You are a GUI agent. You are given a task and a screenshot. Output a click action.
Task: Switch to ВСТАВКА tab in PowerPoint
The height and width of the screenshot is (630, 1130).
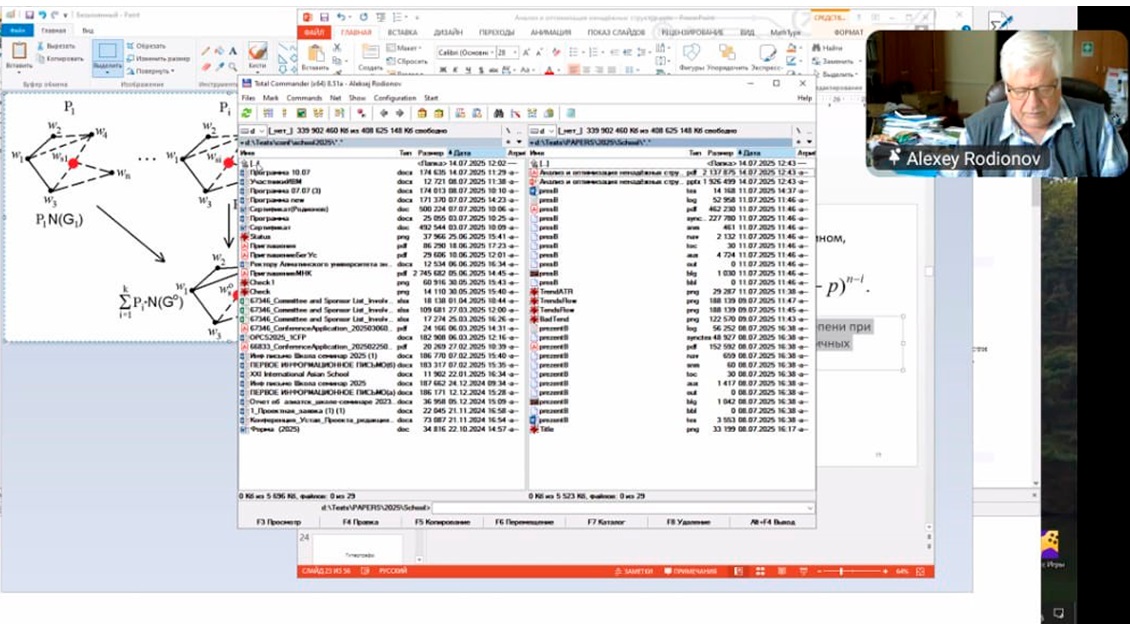[x=402, y=32]
